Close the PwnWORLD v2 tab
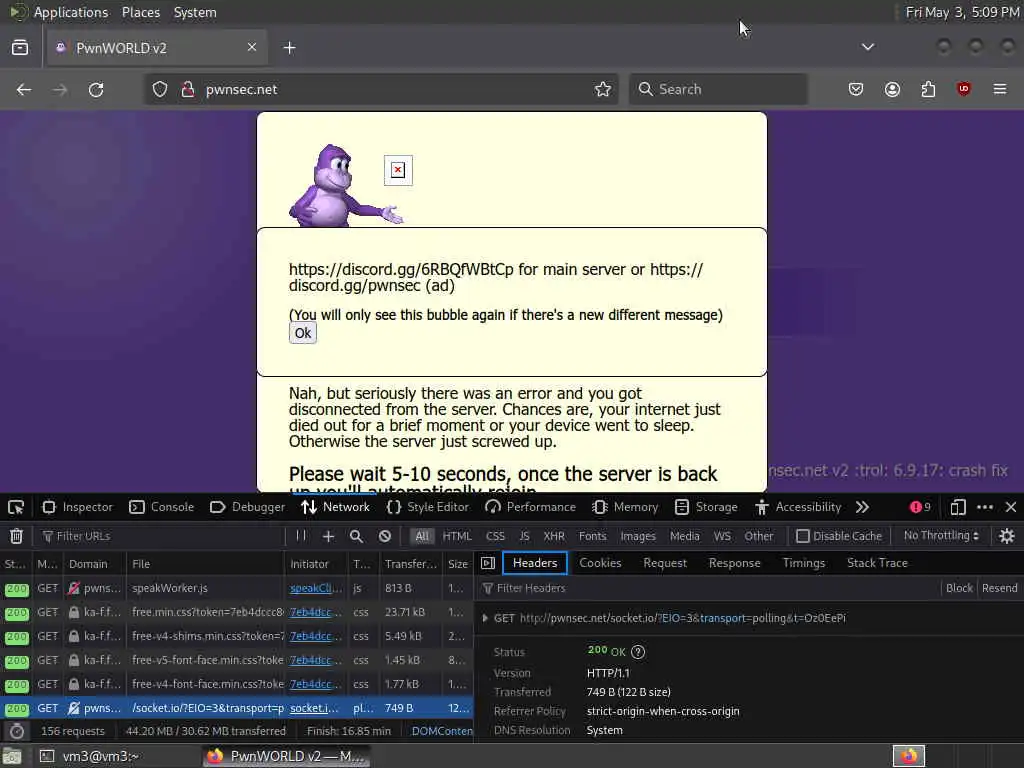 click(252, 47)
